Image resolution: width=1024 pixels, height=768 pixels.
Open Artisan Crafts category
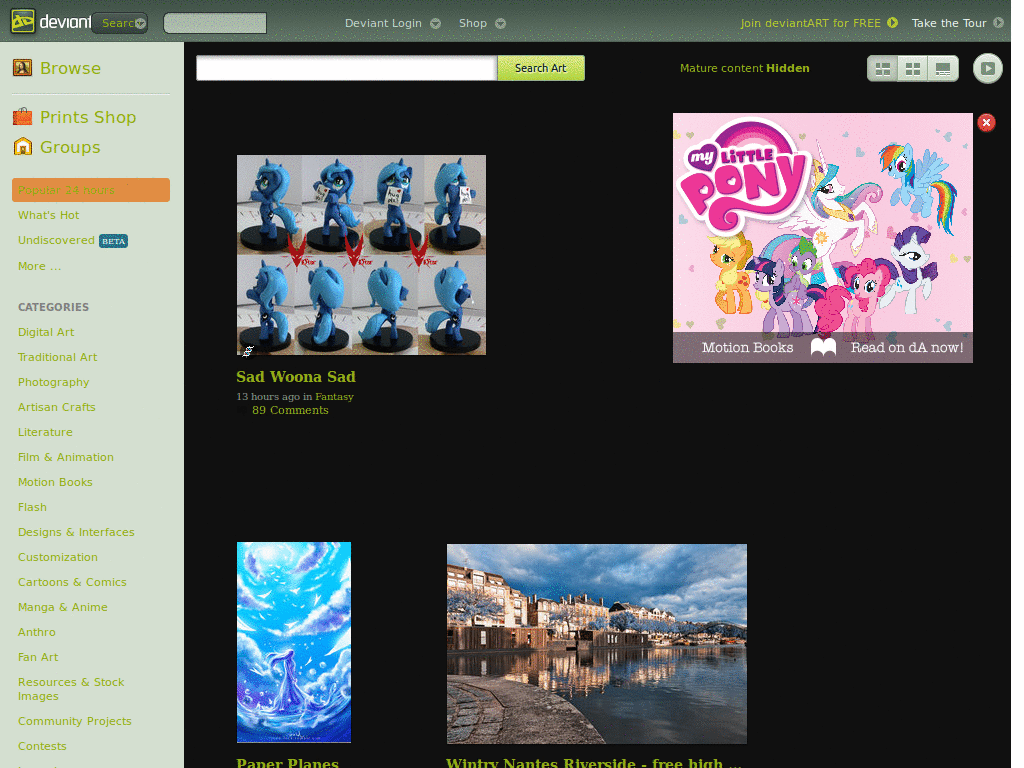[x=57, y=407]
